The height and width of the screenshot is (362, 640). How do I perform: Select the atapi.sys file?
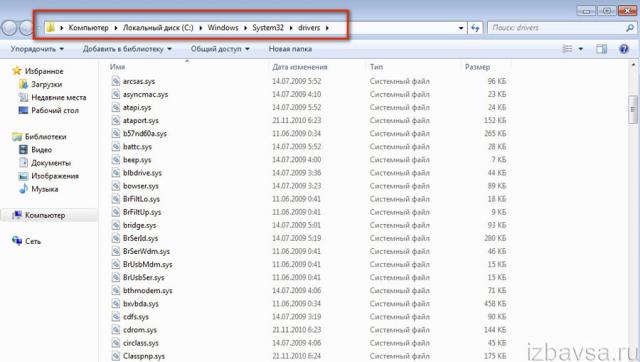point(137,107)
